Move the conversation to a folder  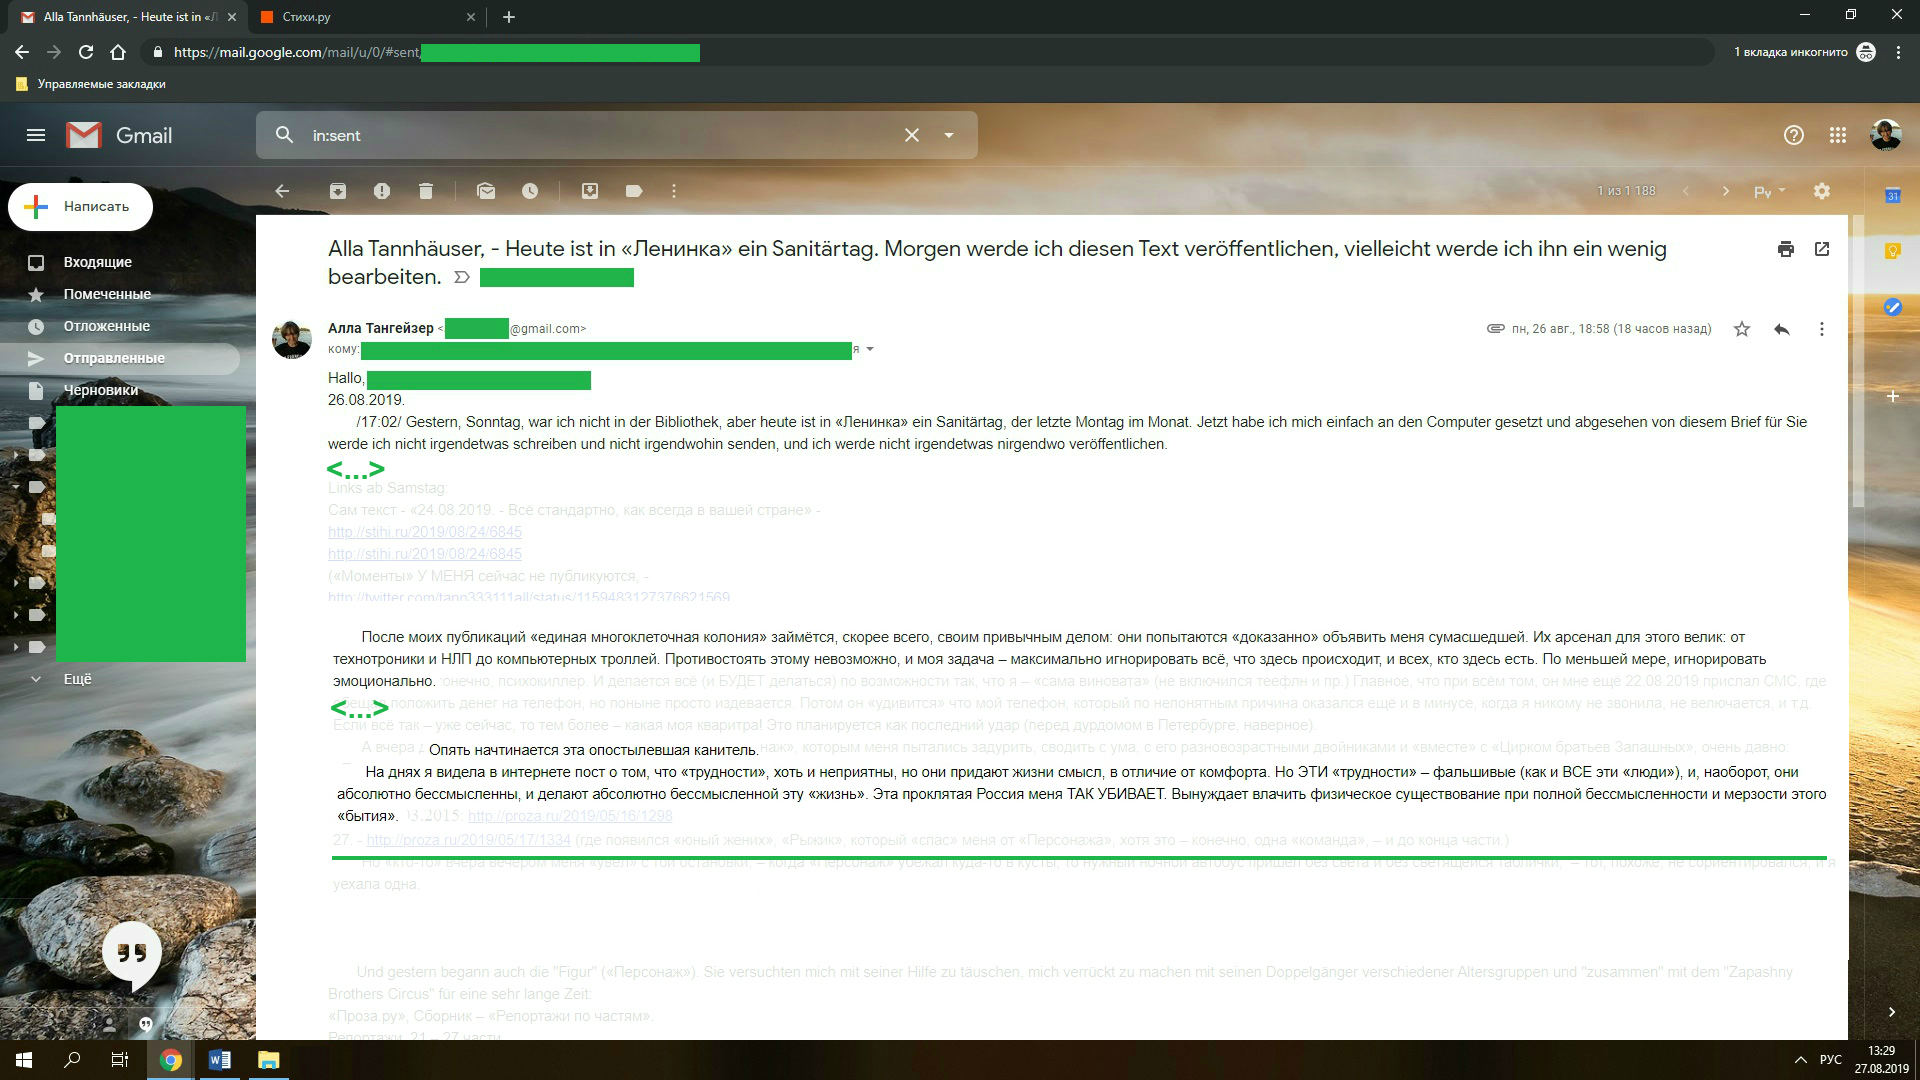pos(590,191)
